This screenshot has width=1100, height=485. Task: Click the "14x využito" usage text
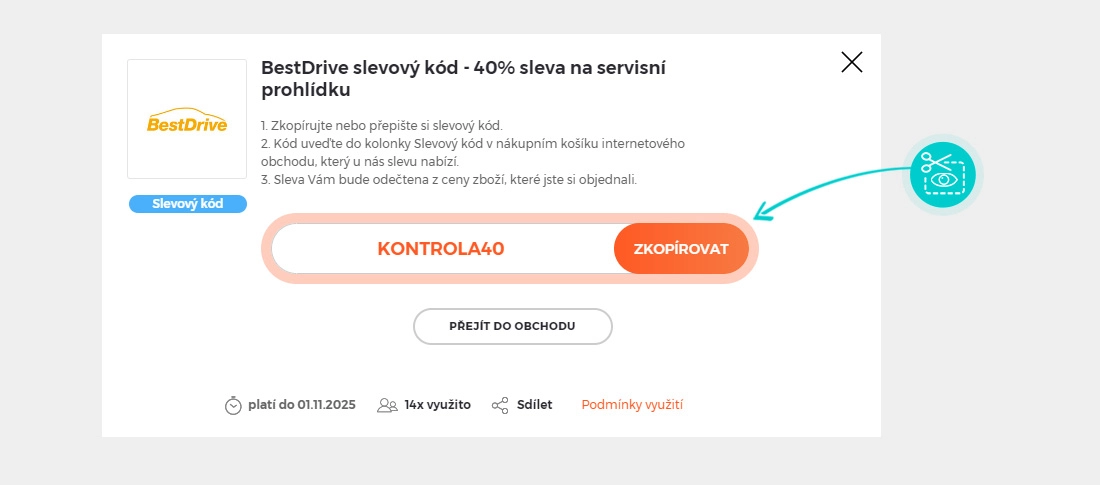[437, 405]
